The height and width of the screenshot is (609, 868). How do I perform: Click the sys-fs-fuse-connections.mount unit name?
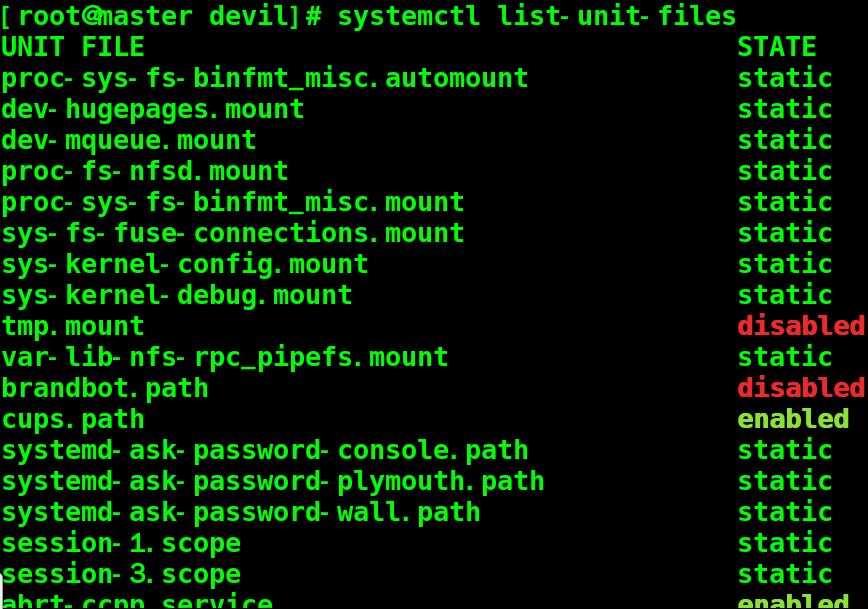point(233,233)
